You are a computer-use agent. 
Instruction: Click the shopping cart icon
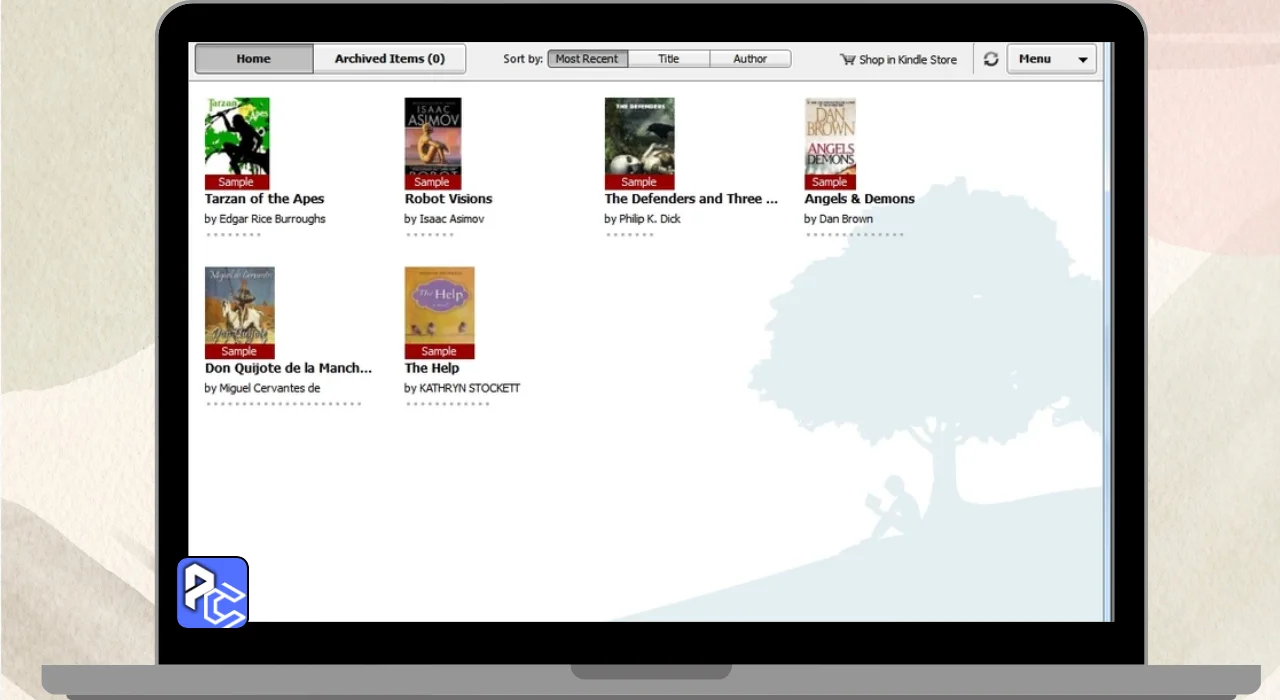point(847,59)
